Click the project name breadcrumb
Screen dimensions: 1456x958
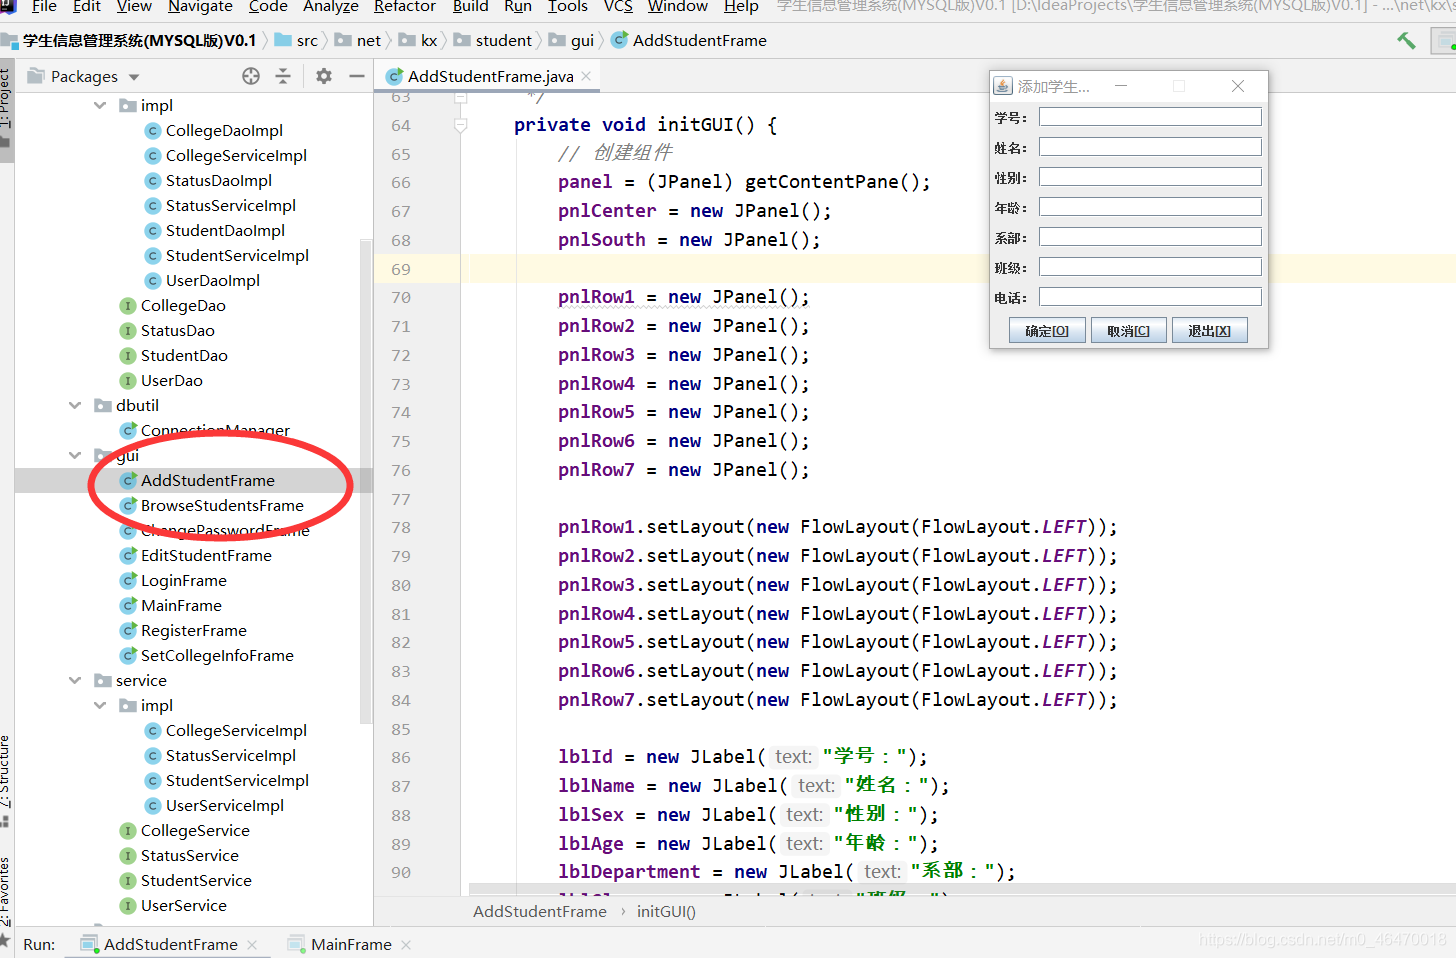[x=130, y=40]
